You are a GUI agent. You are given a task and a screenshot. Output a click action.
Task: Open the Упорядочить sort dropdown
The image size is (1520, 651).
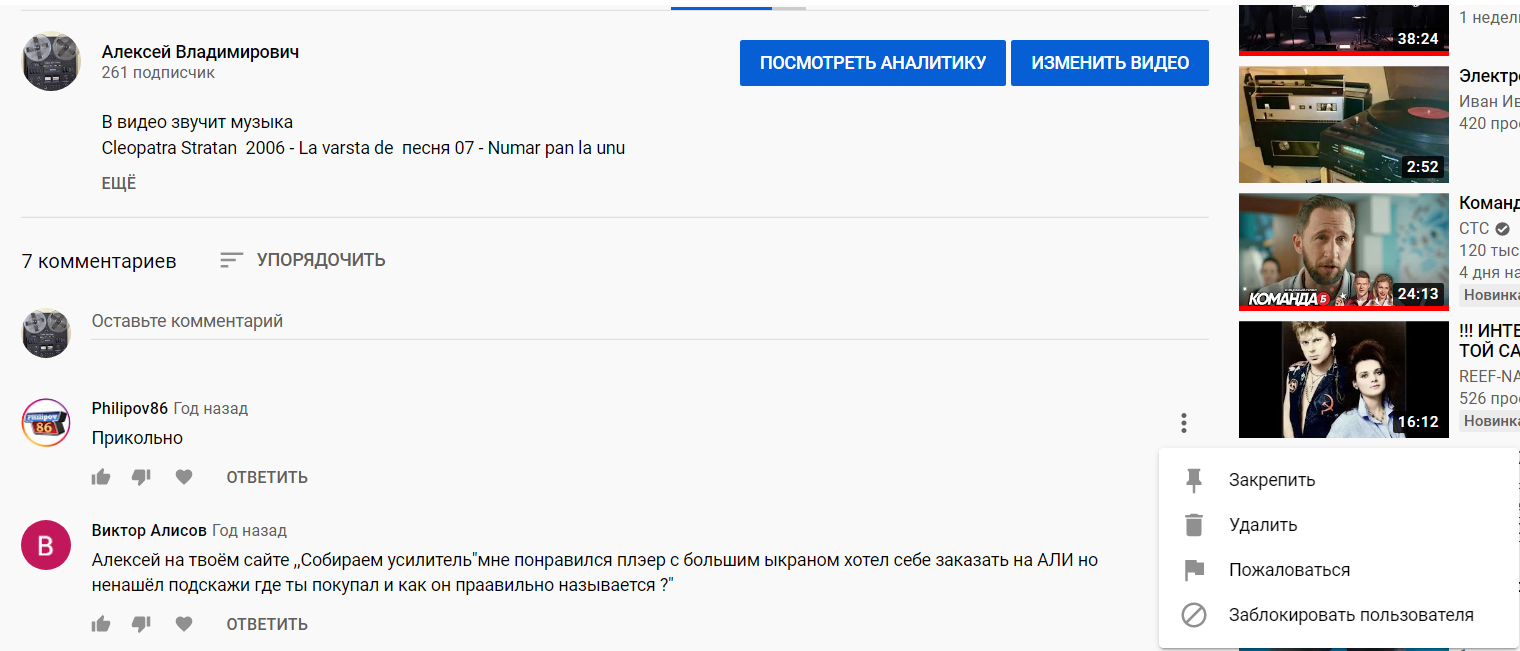[303, 260]
